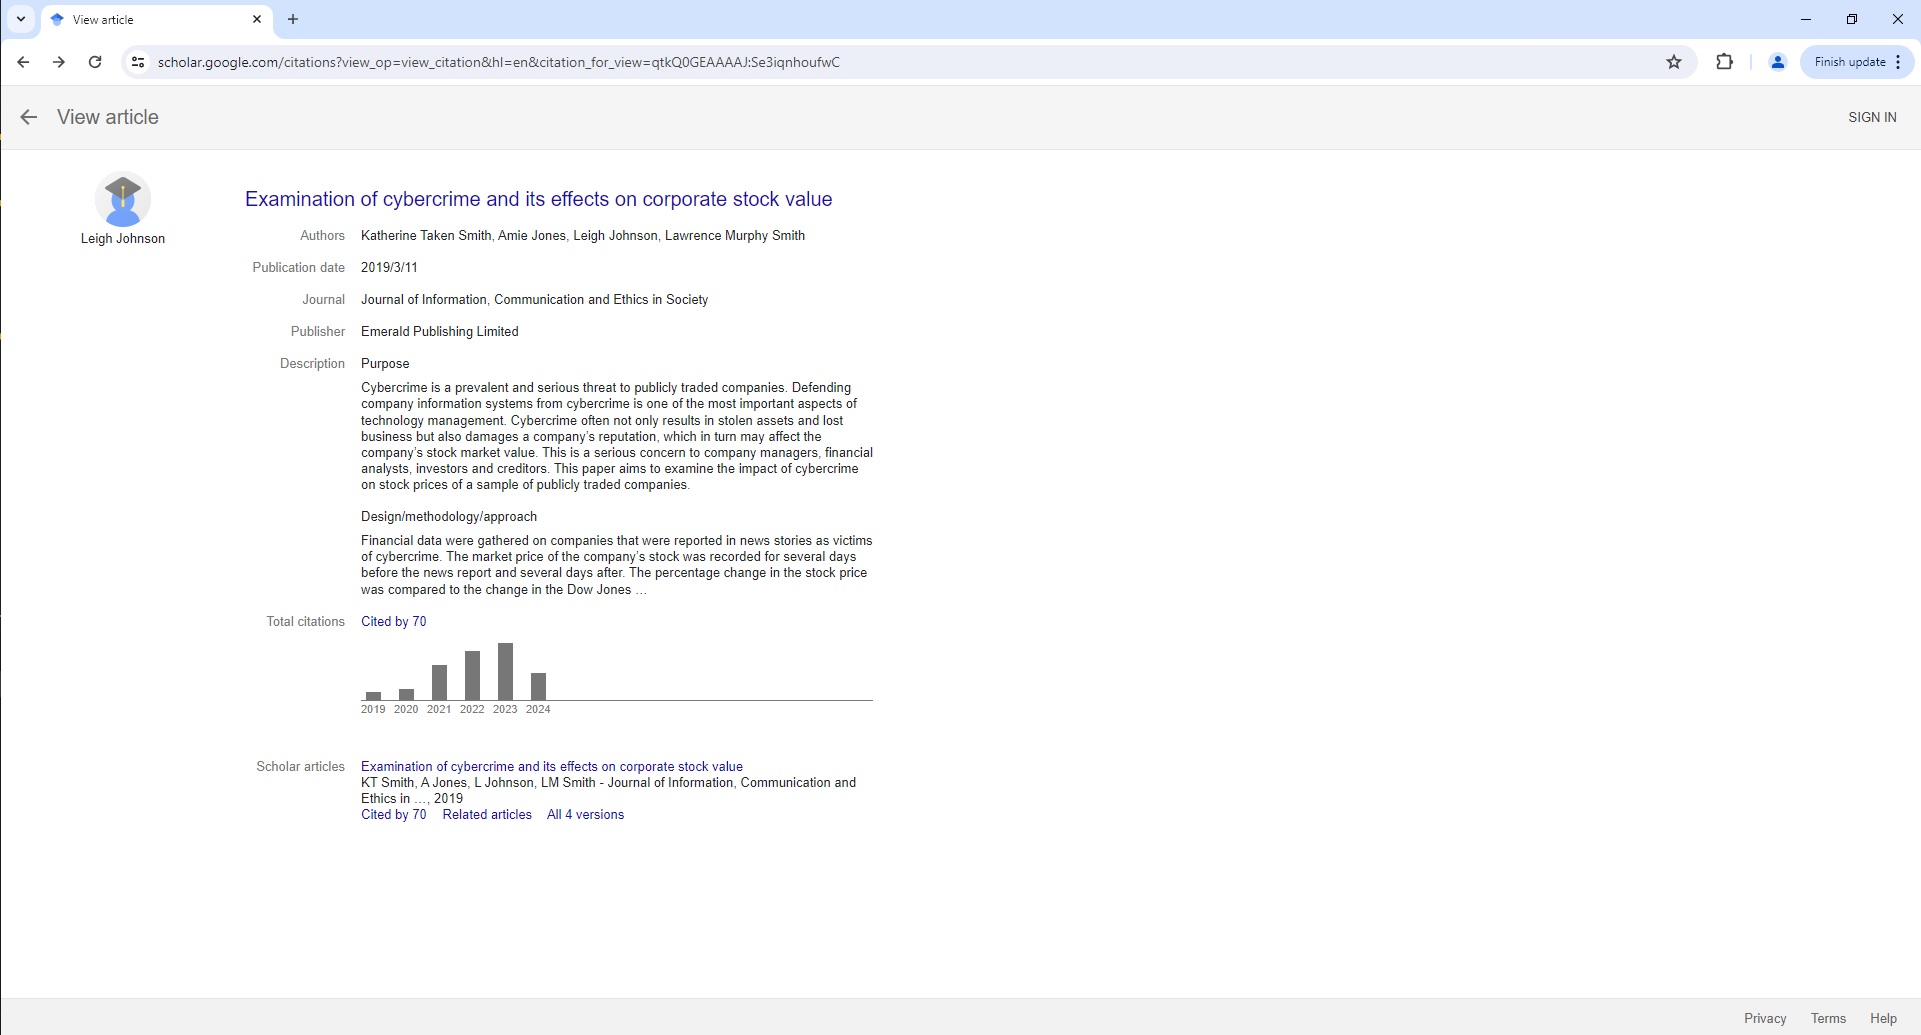Switch to the View article tab
1921x1035 pixels.
click(140, 19)
